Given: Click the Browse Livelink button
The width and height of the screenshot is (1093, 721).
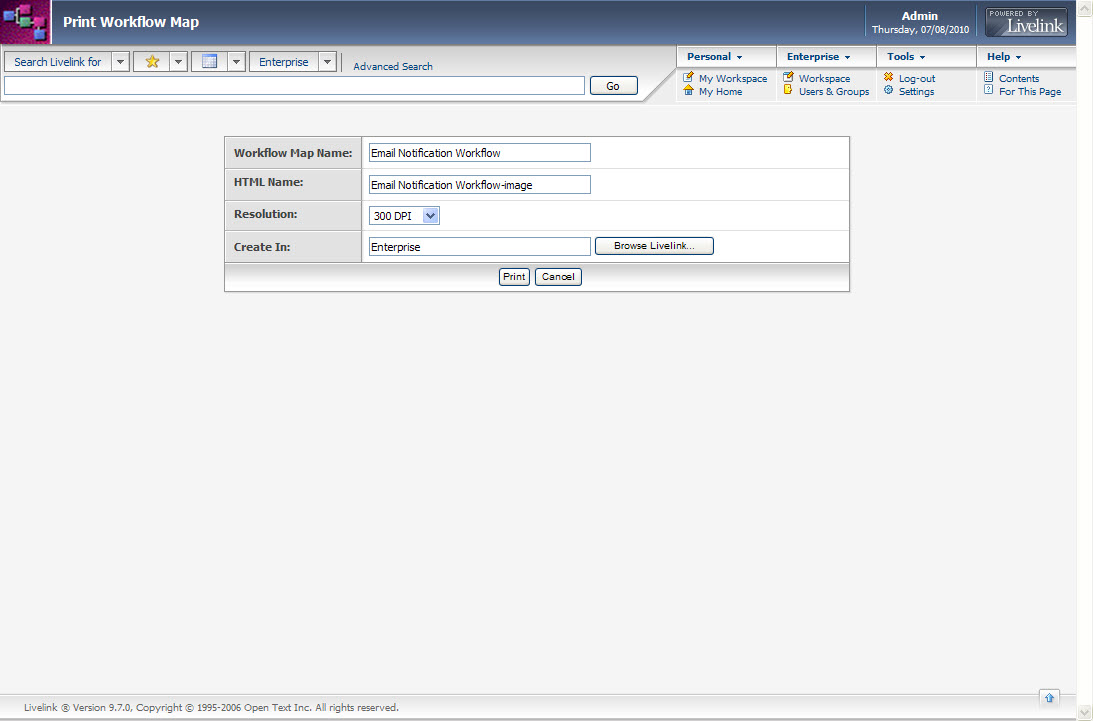Looking at the screenshot, I should tap(654, 246).
